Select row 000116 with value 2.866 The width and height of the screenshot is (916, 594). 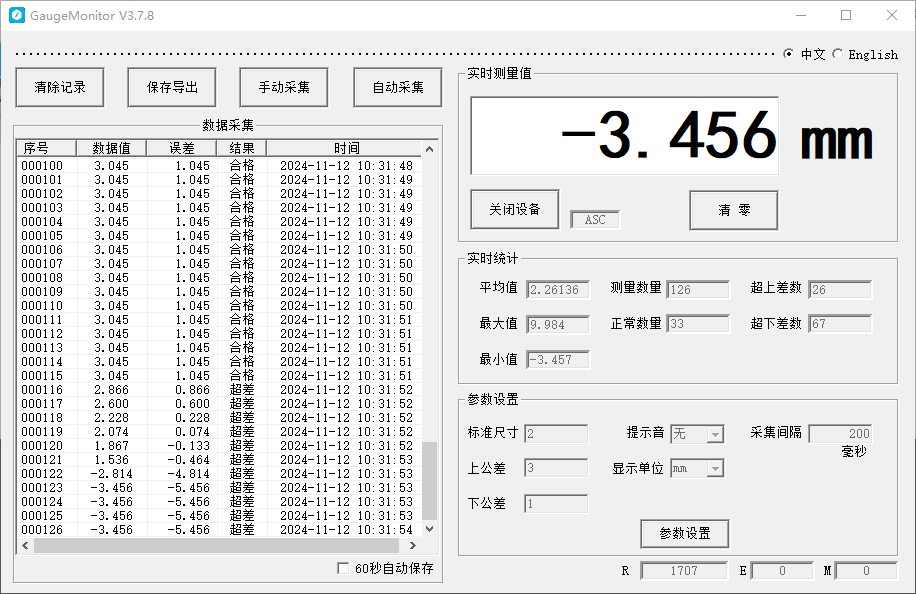217,390
